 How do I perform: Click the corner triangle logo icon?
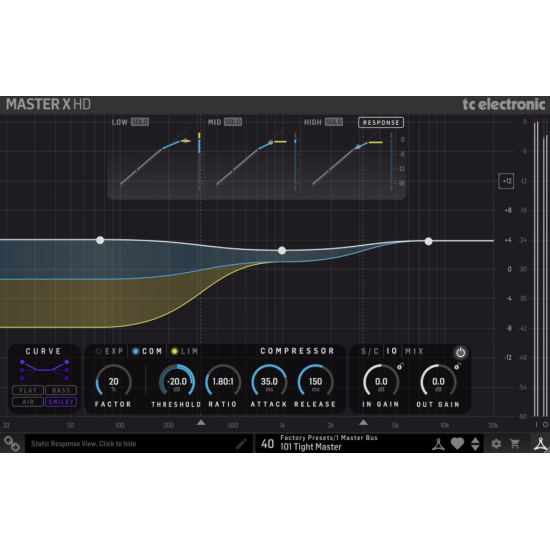(x=541, y=444)
